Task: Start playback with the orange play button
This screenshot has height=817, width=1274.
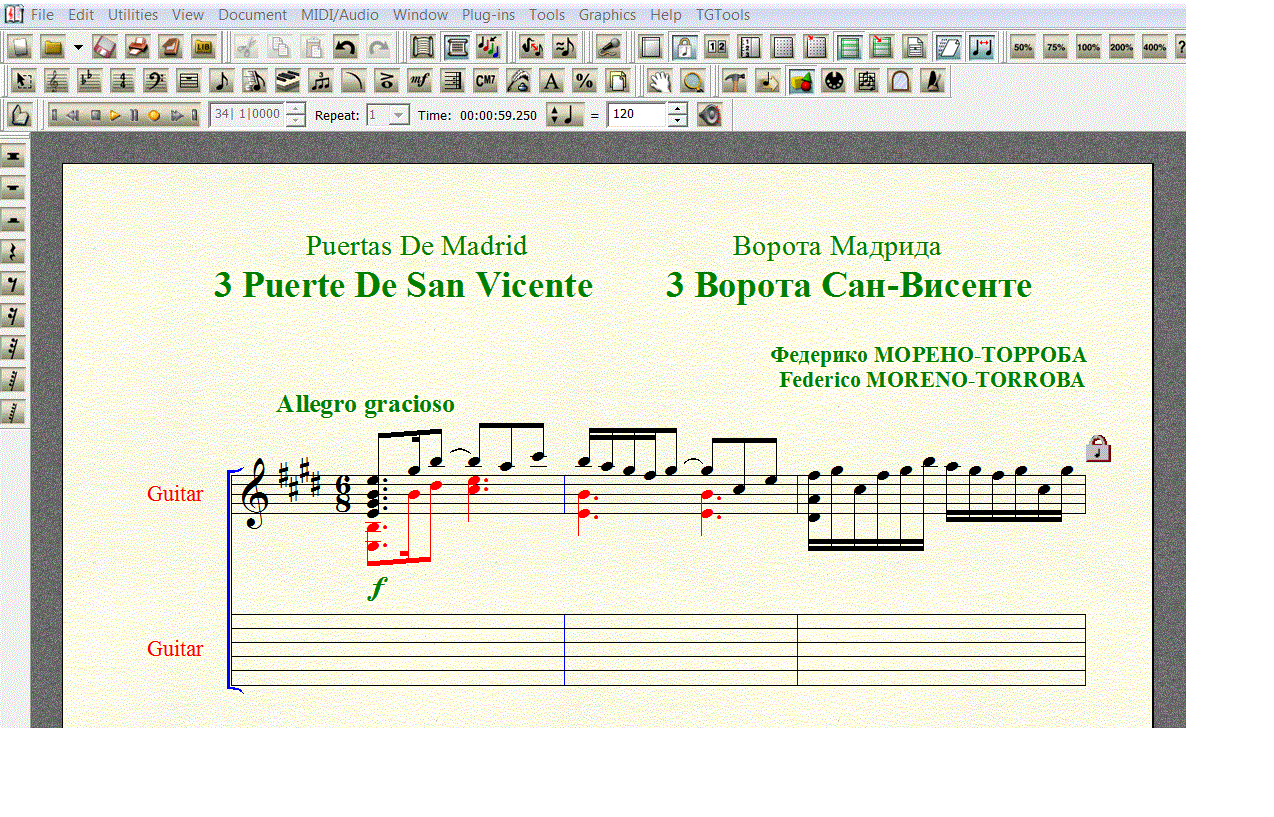Action: 115,115
